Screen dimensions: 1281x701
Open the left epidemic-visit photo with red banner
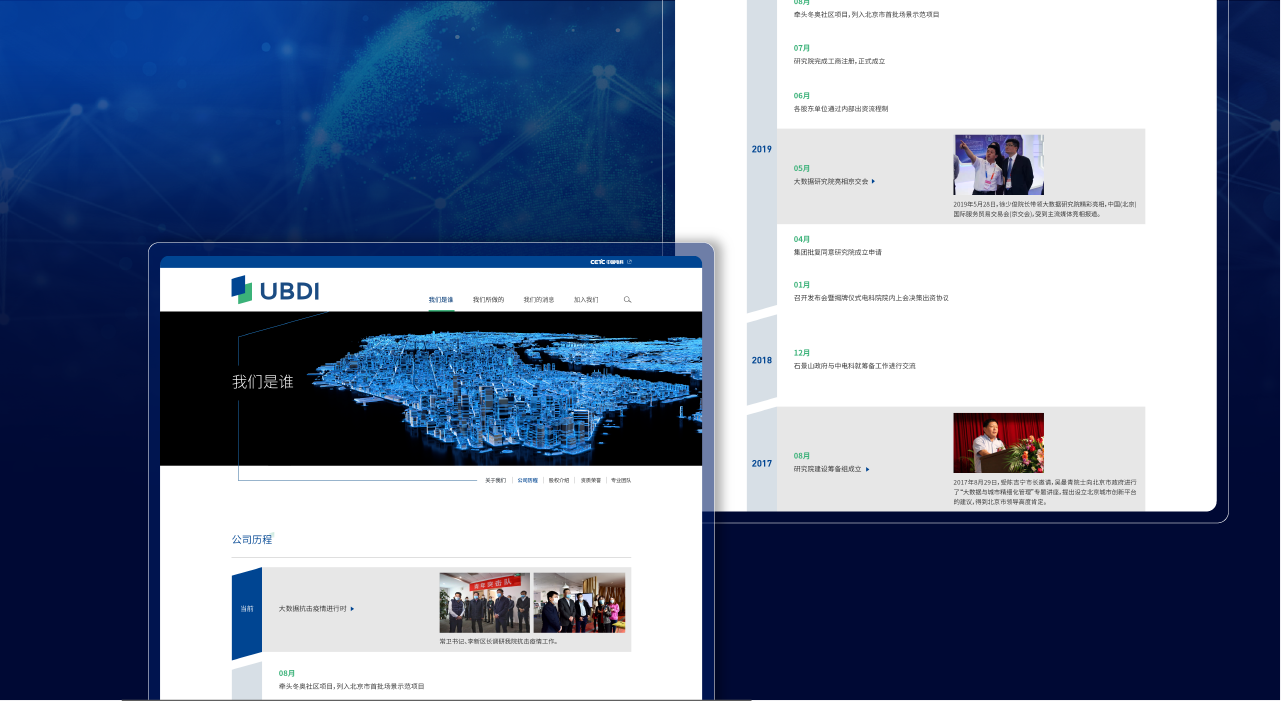484,603
